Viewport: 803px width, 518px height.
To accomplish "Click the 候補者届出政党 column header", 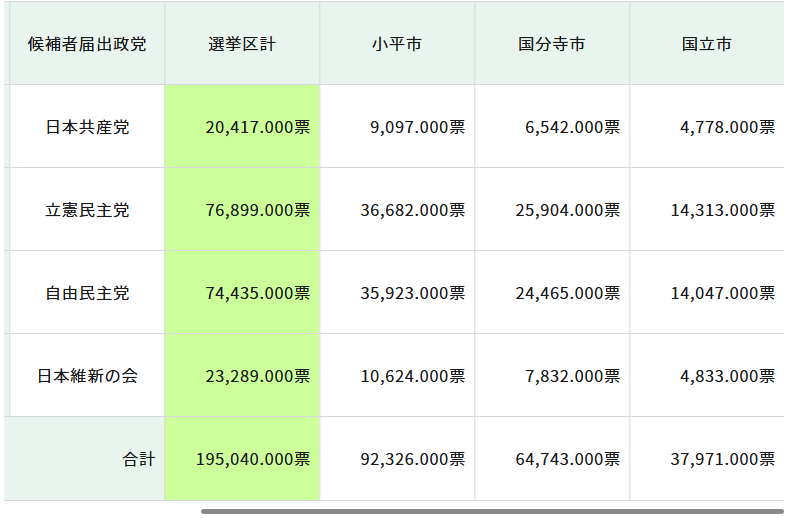I will coord(87,44).
